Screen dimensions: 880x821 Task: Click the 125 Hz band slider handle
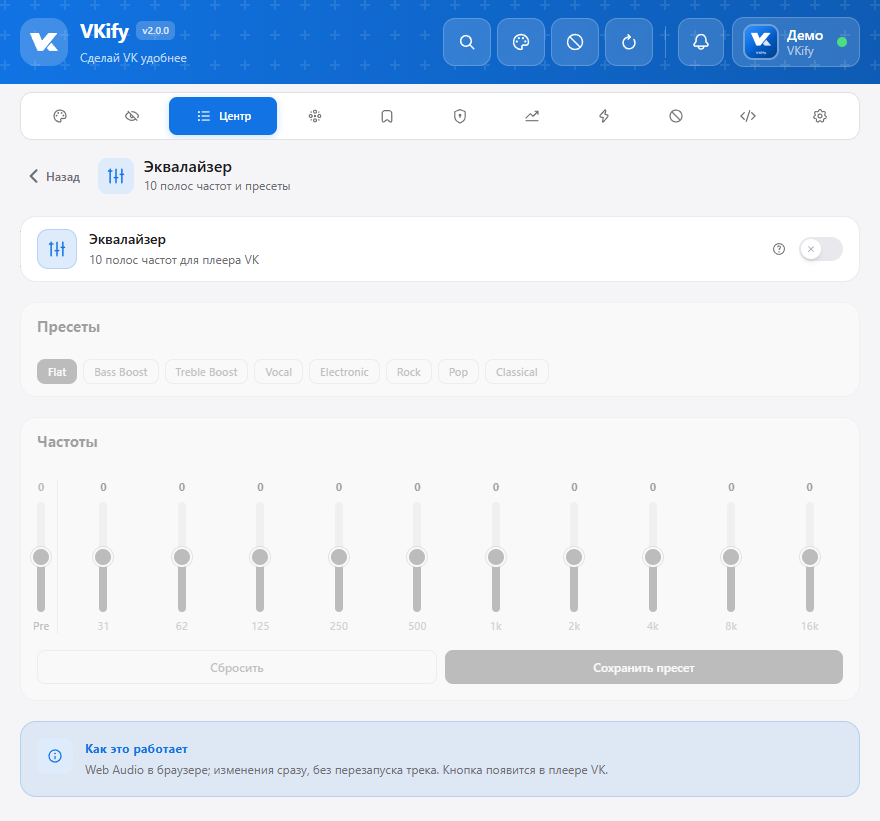pyautogui.click(x=260, y=557)
